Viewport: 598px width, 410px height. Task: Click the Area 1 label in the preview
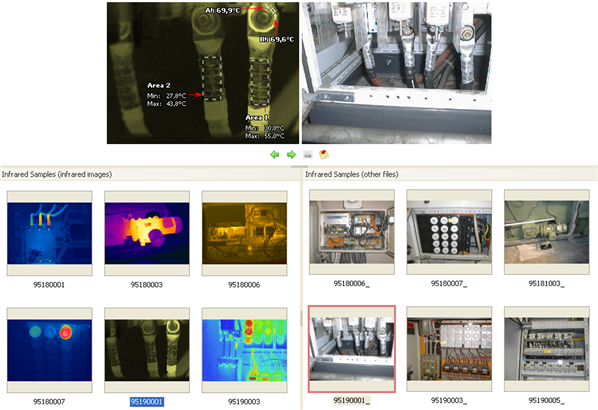point(257,117)
